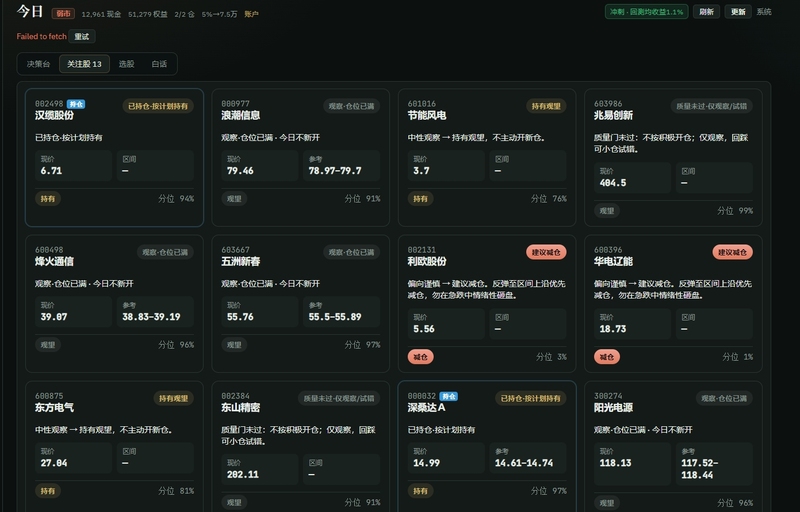800x512 pixels.
Task: Open the 浪潮信息 stock card title
Action: click(241, 115)
